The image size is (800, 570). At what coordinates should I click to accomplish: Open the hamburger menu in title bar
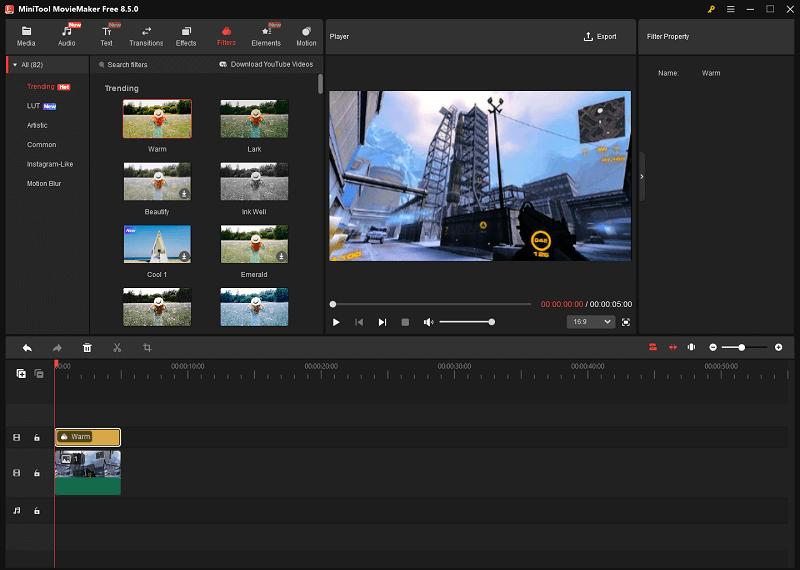point(731,9)
